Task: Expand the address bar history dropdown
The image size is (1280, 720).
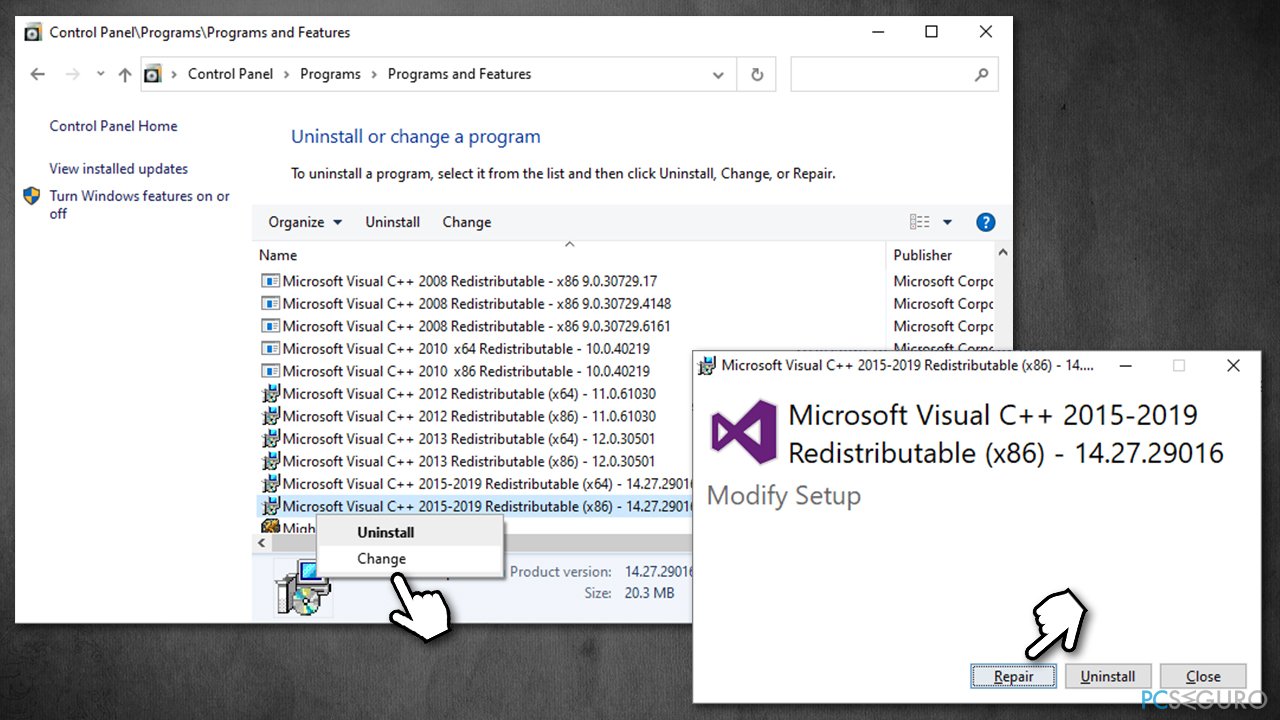Action: (x=718, y=74)
